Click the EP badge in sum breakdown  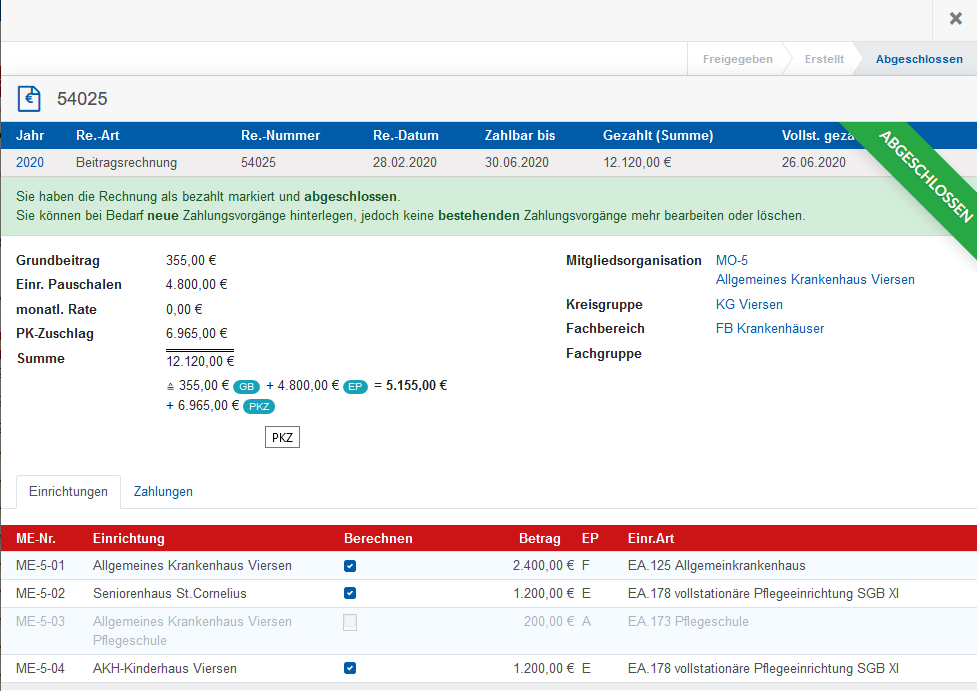click(355, 386)
